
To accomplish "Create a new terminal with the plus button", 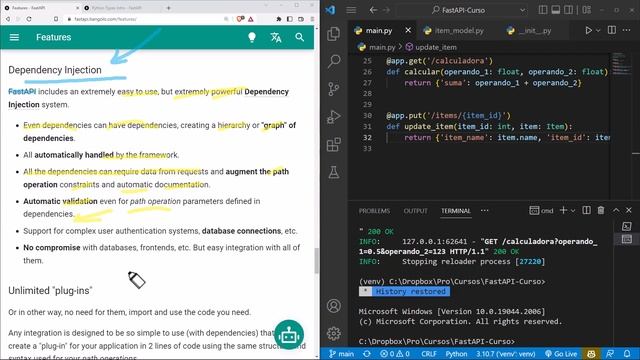I will click(563, 210).
